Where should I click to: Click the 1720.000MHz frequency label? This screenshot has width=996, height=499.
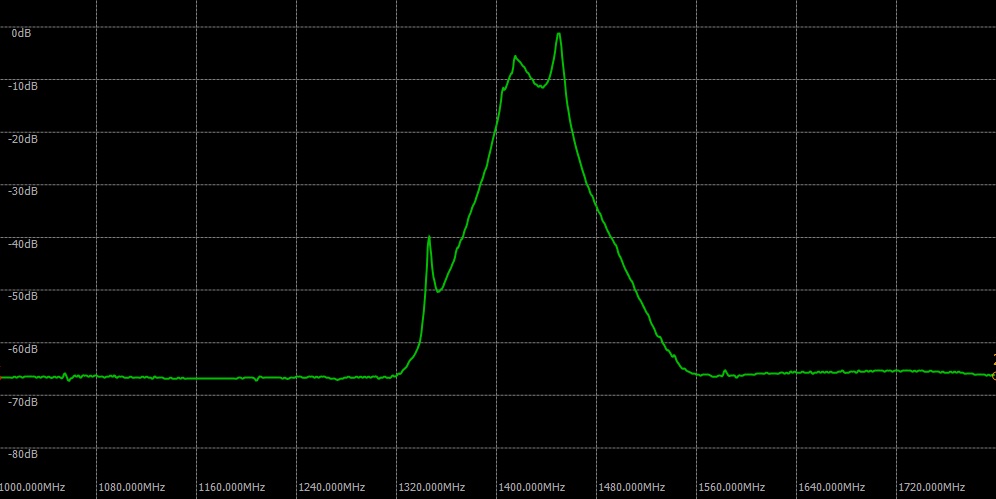[x=931, y=488]
